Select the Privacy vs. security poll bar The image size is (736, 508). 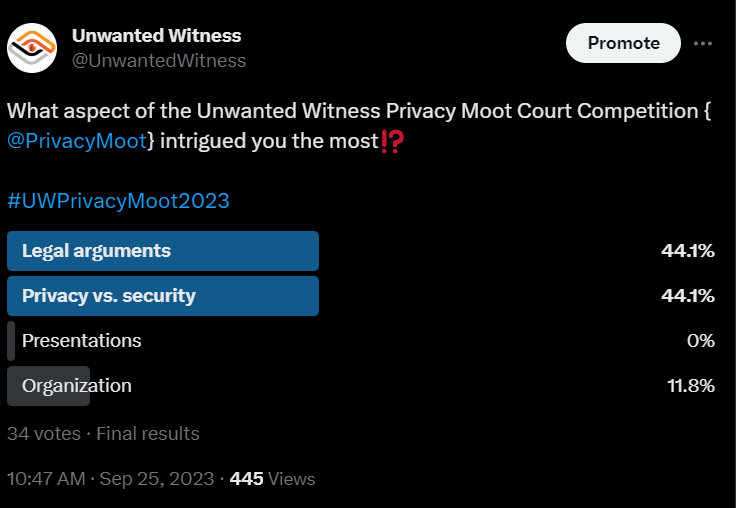(163, 296)
